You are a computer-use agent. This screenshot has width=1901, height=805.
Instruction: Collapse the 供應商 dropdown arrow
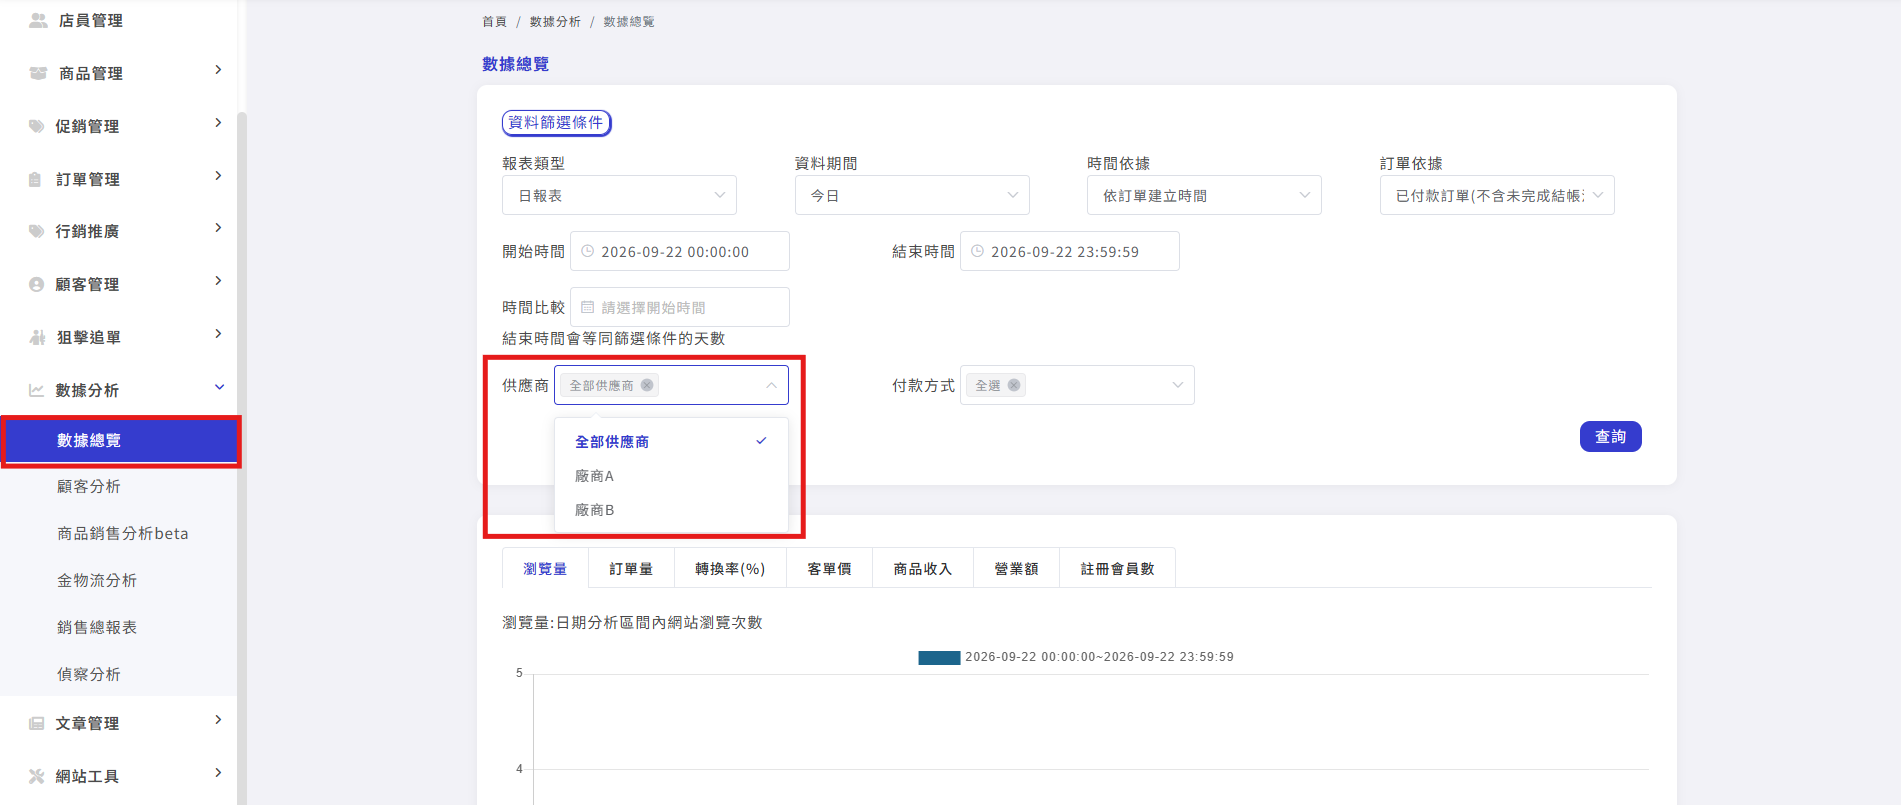[771, 385]
